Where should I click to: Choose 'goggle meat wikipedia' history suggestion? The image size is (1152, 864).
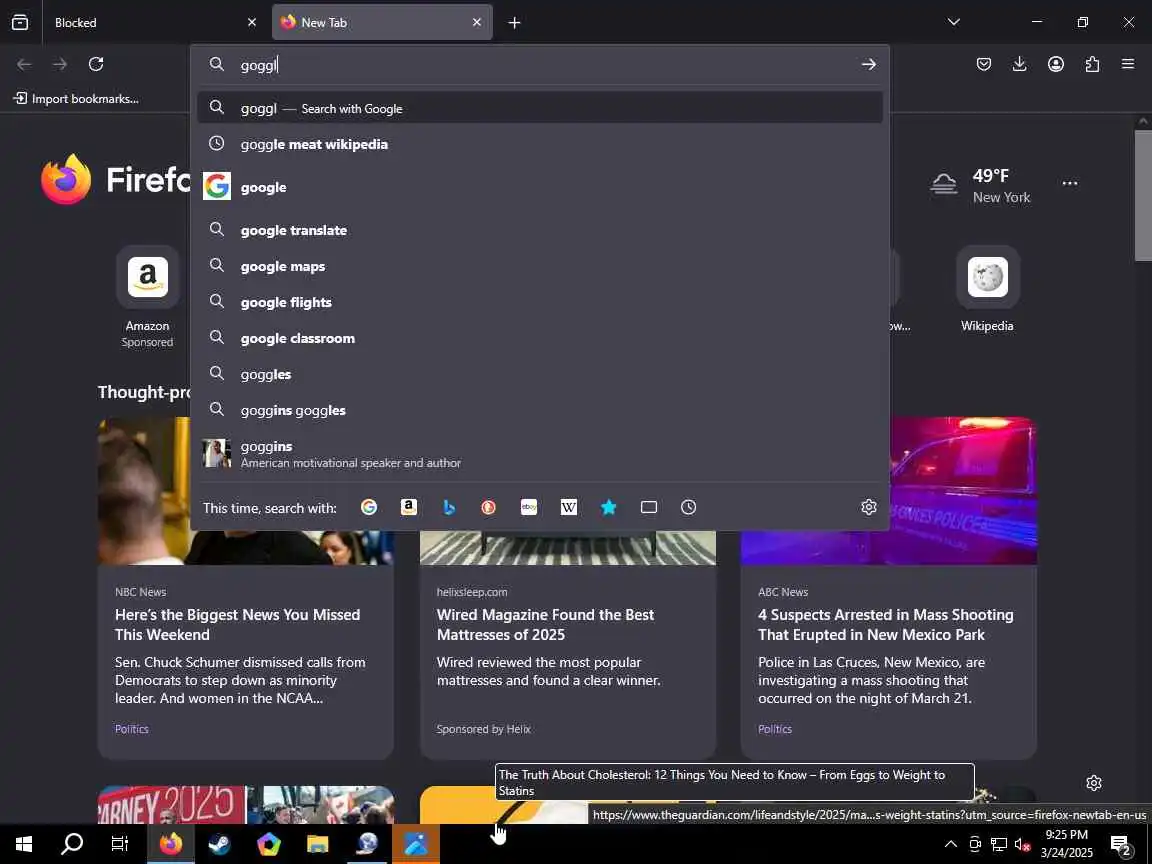point(540,144)
